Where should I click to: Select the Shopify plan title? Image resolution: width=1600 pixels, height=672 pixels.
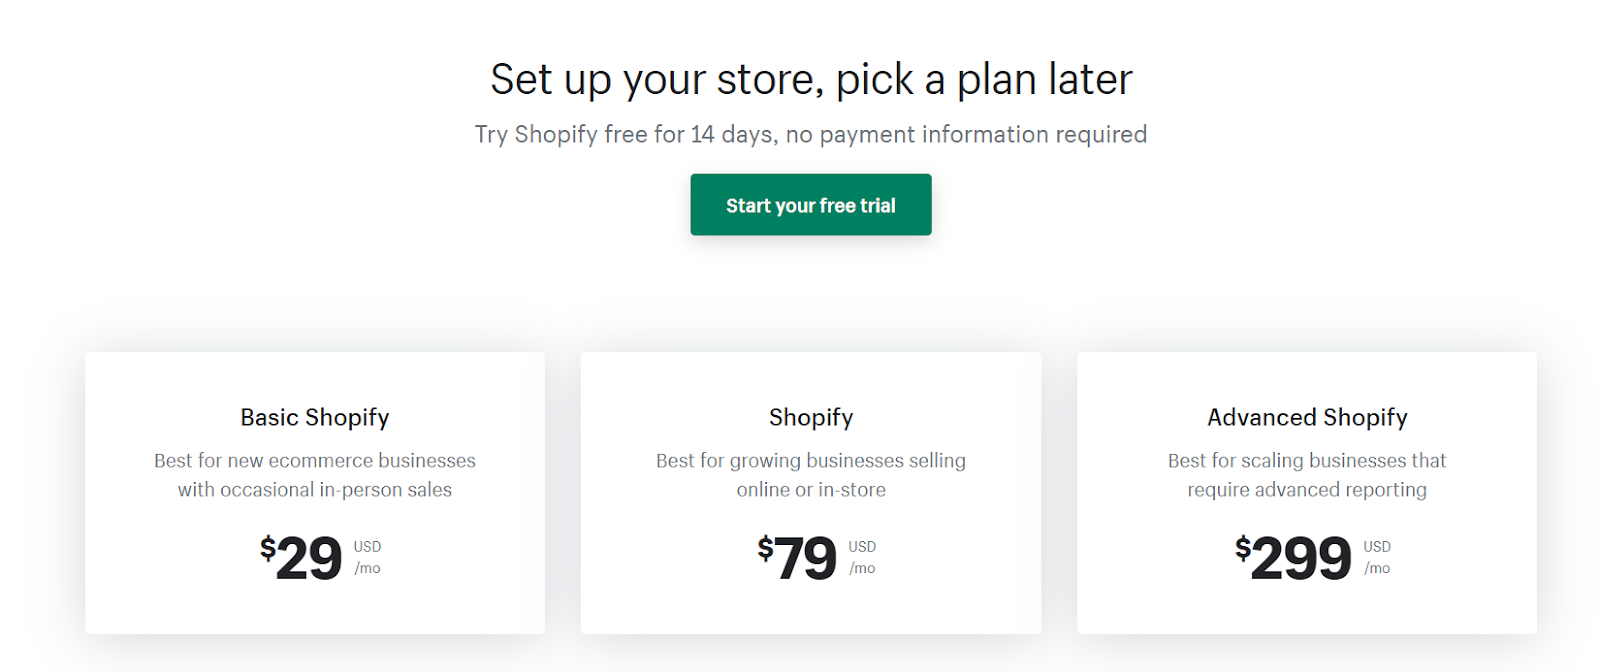click(x=811, y=417)
